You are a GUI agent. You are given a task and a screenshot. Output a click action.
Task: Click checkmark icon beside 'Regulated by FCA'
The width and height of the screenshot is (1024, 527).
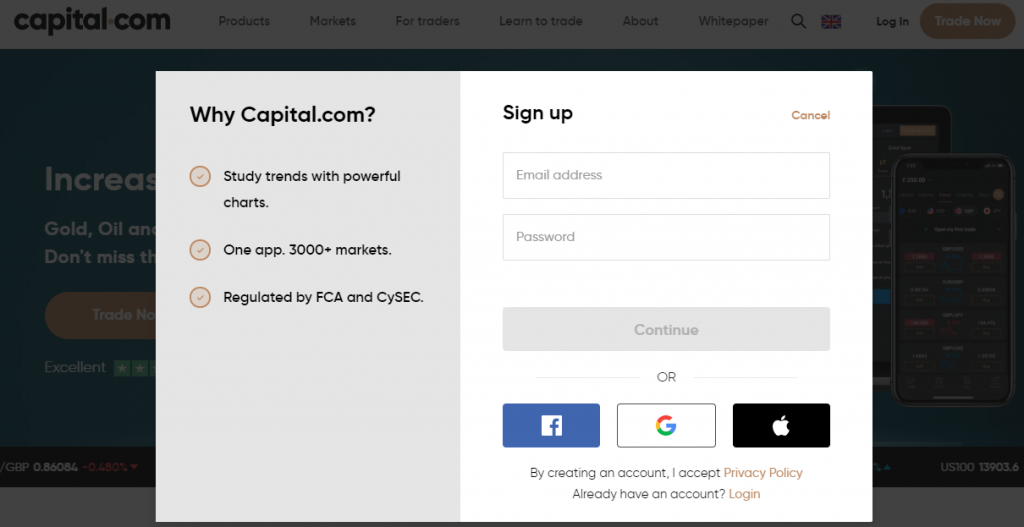pos(200,297)
